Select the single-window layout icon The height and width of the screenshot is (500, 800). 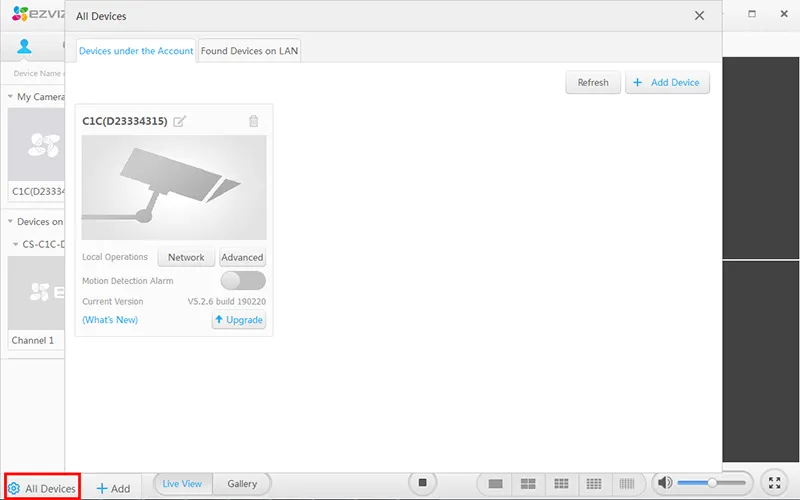point(495,484)
